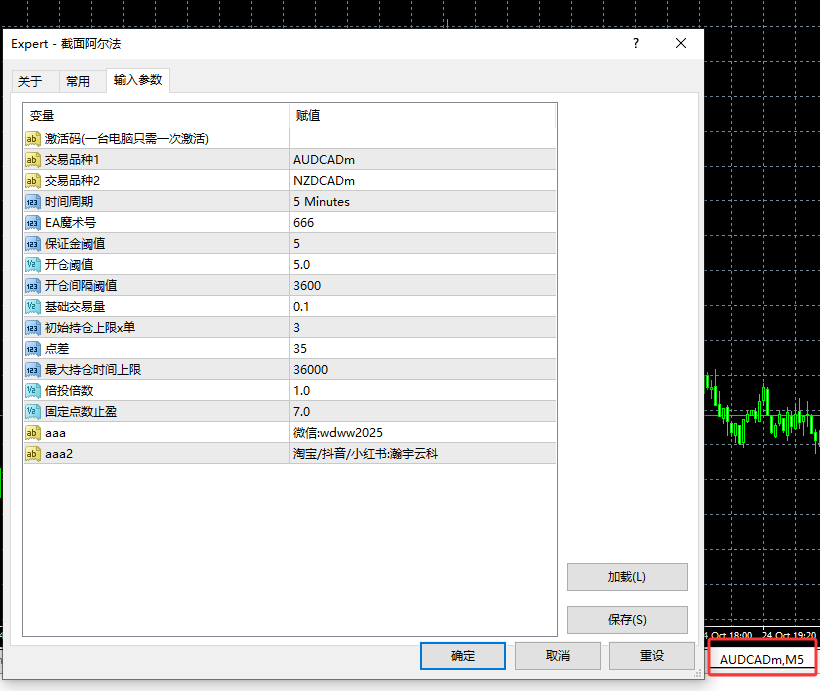Image resolution: width=820 pixels, height=691 pixels.
Task: Click the double-type icon beside 开仓阈值
Action: pyautogui.click(x=32, y=265)
